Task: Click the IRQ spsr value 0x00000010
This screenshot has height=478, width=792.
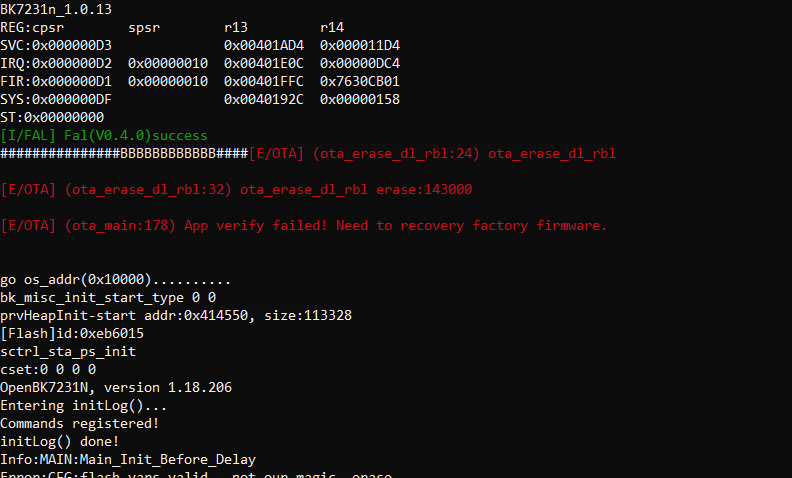Action: point(168,63)
